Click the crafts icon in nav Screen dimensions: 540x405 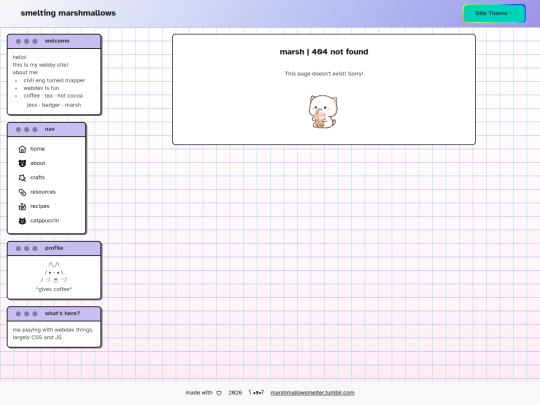(x=22, y=178)
